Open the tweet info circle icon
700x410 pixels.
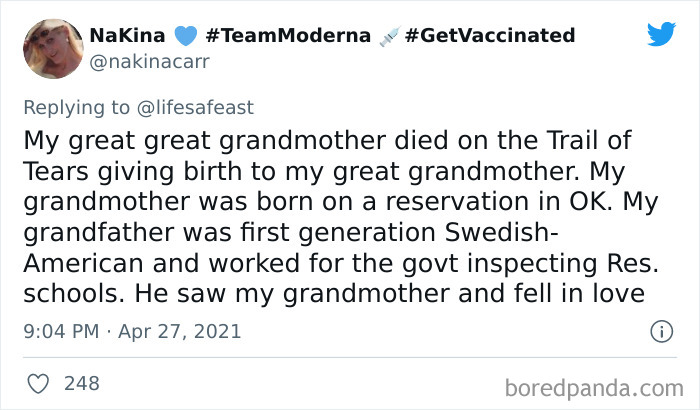(660, 331)
